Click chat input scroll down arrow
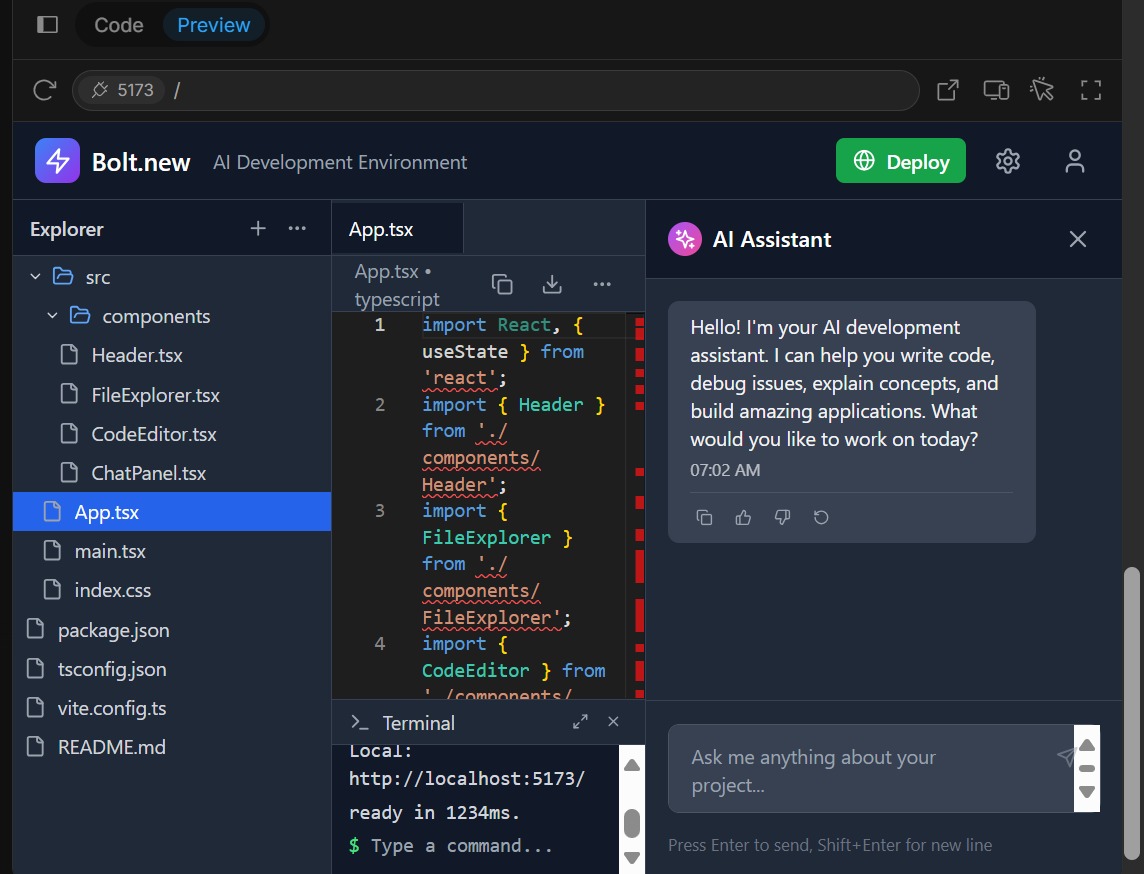The width and height of the screenshot is (1144, 874). tap(1087, 792)
